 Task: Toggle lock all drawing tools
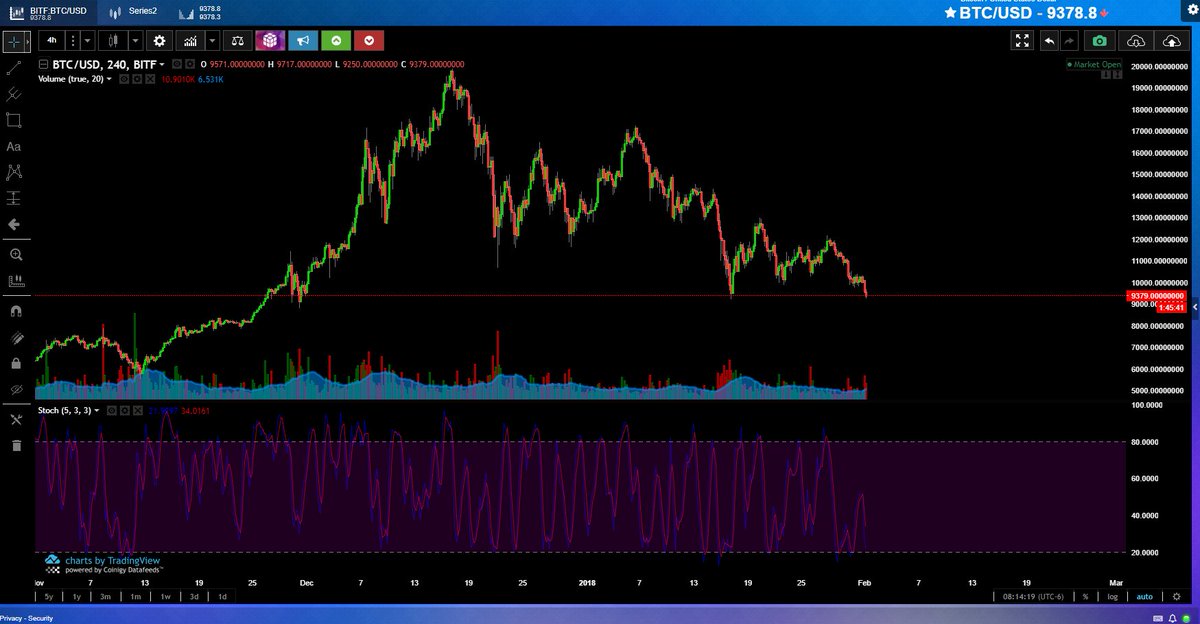click(x=14, y=363)
